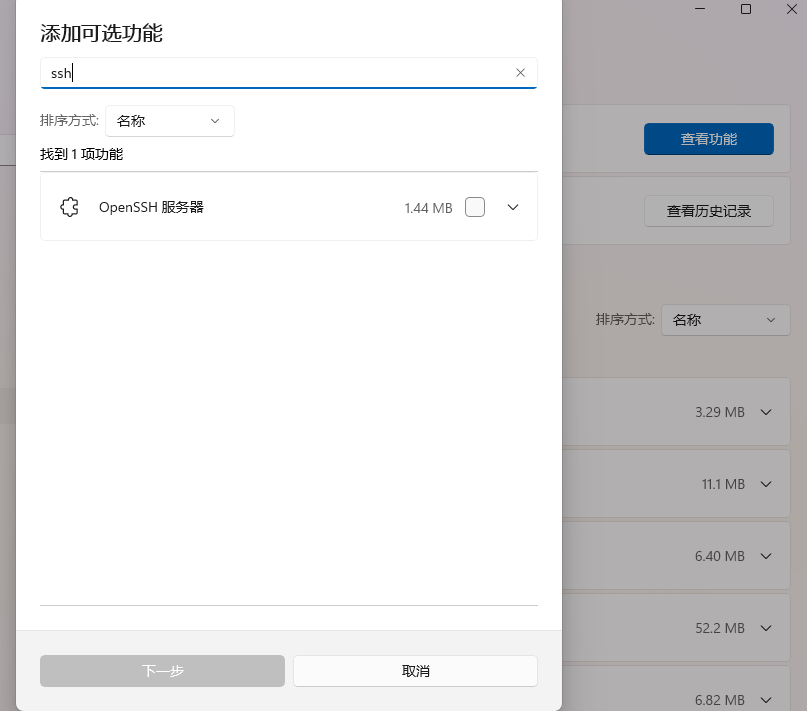Expand the 6.40 MB feature row
This screenshot has width=807, height=711.
766,556
